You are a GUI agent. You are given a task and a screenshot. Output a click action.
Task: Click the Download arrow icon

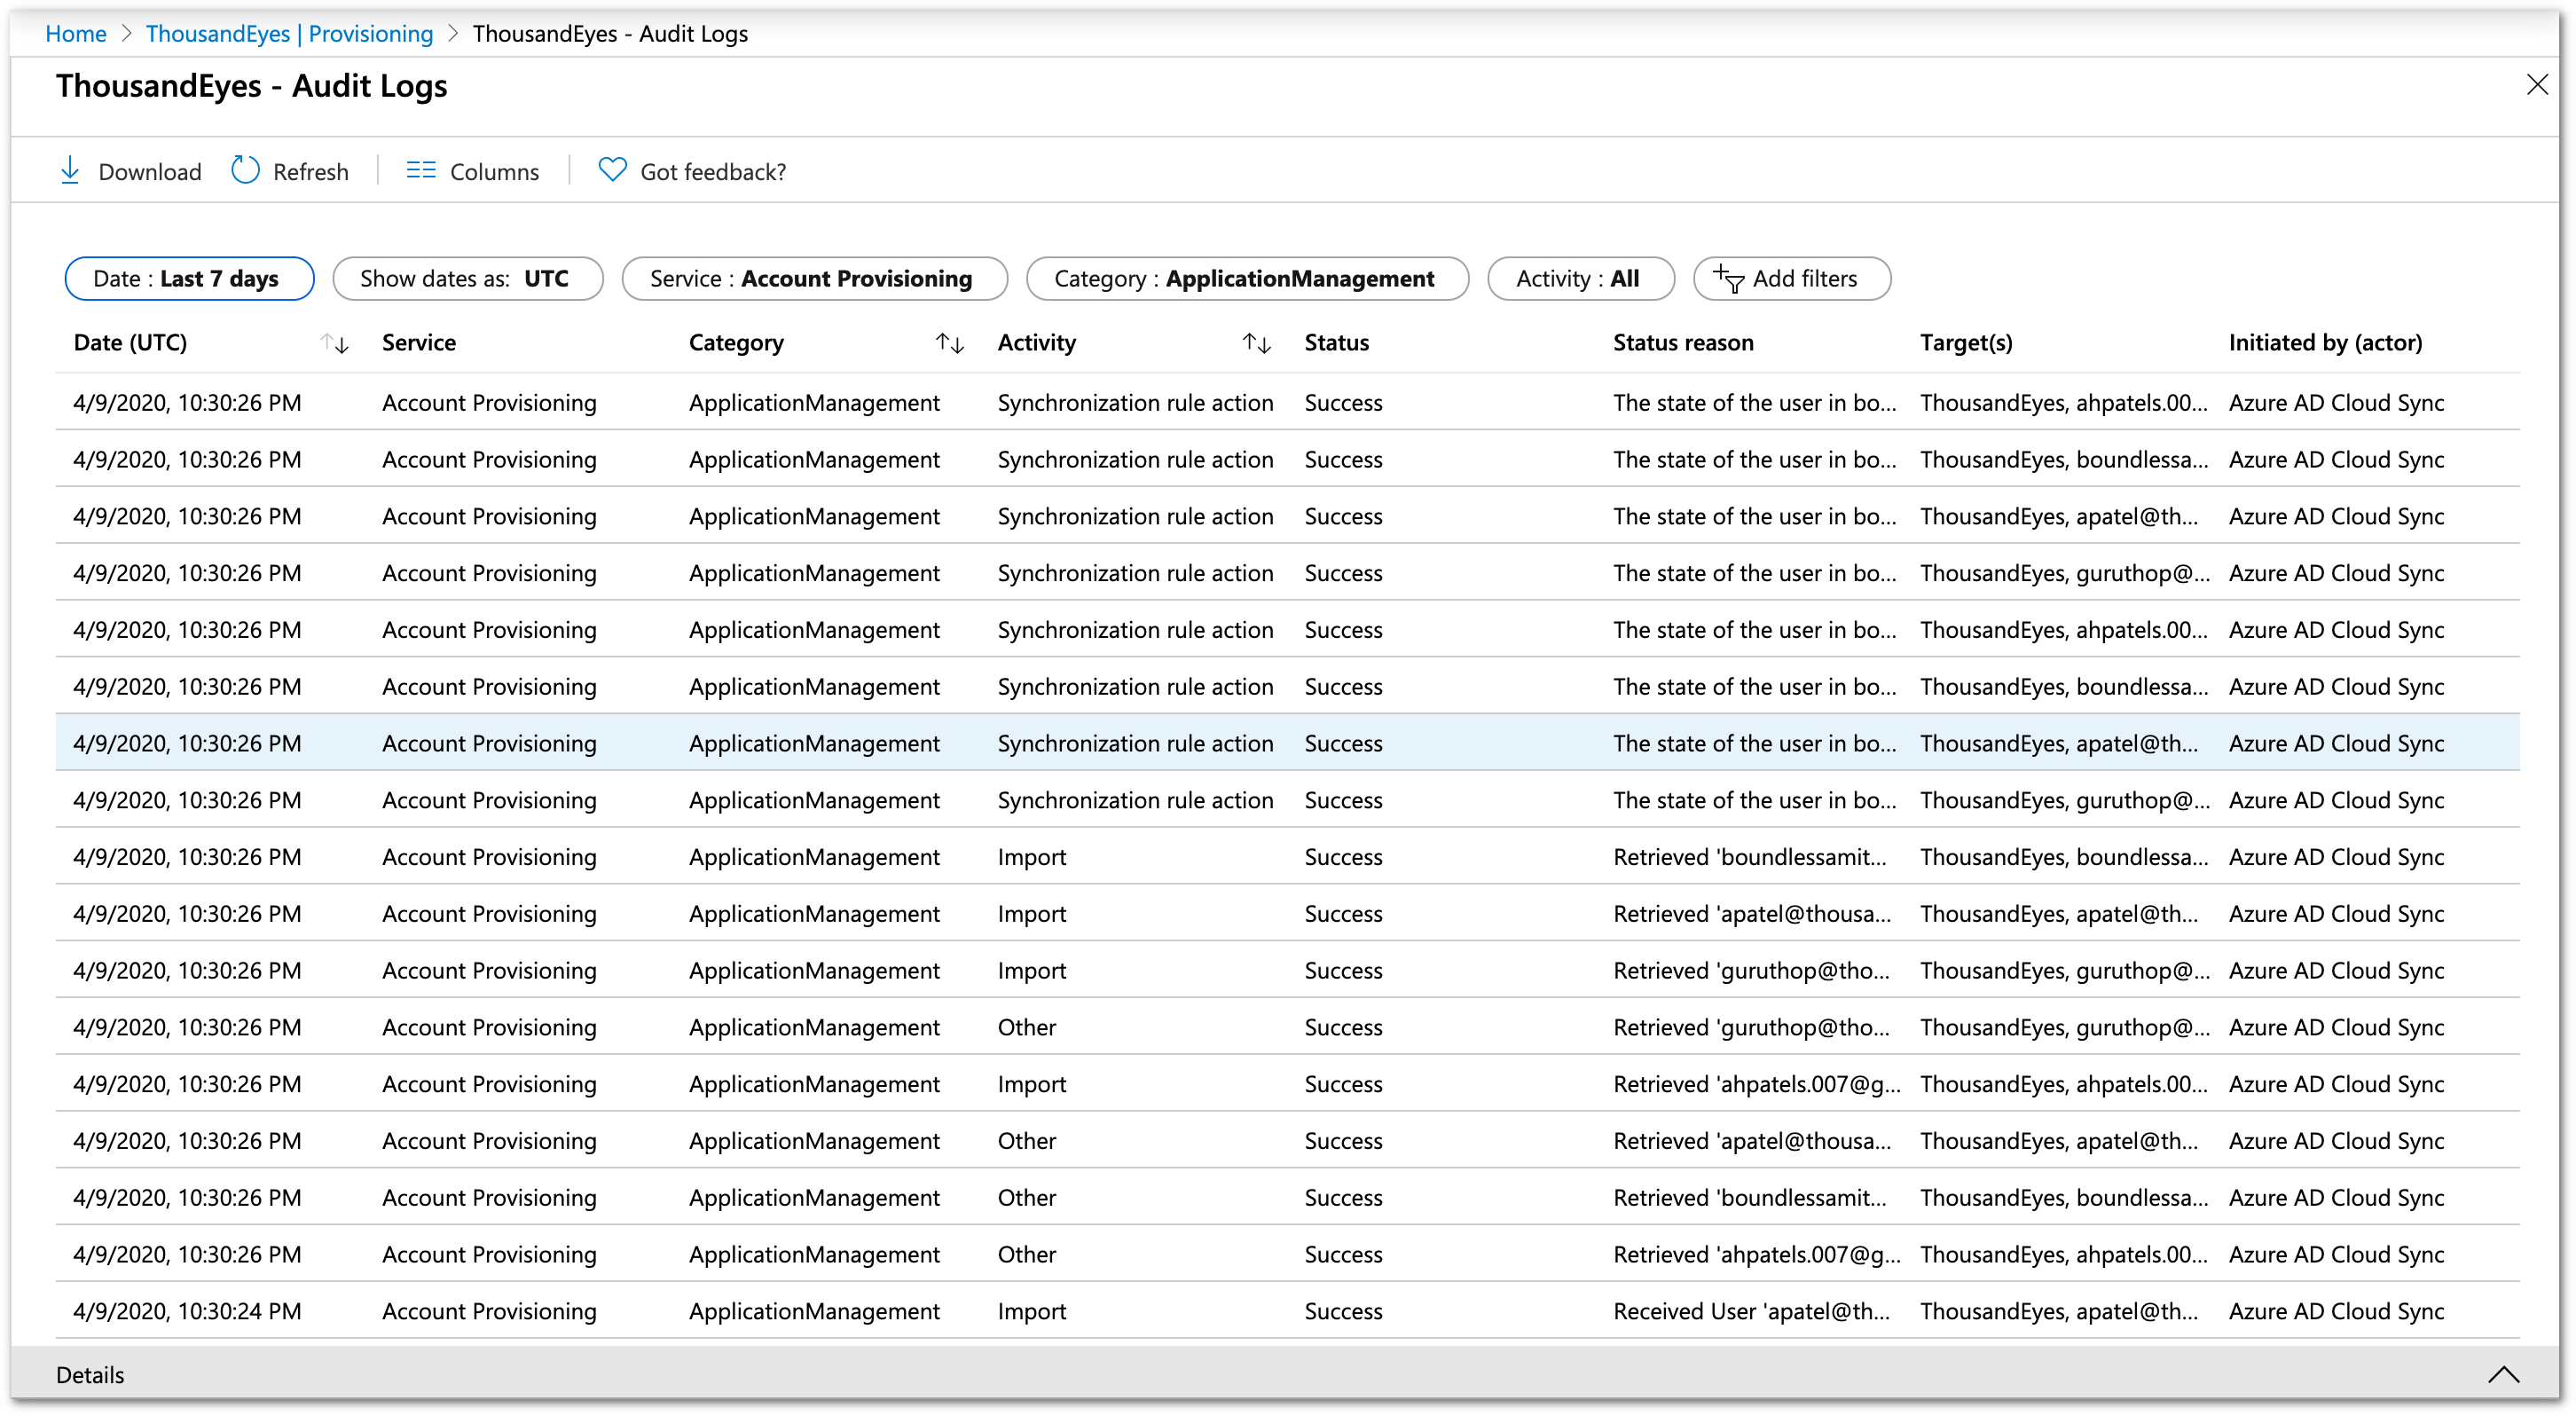pyautogui.click(x=70, y=171)
